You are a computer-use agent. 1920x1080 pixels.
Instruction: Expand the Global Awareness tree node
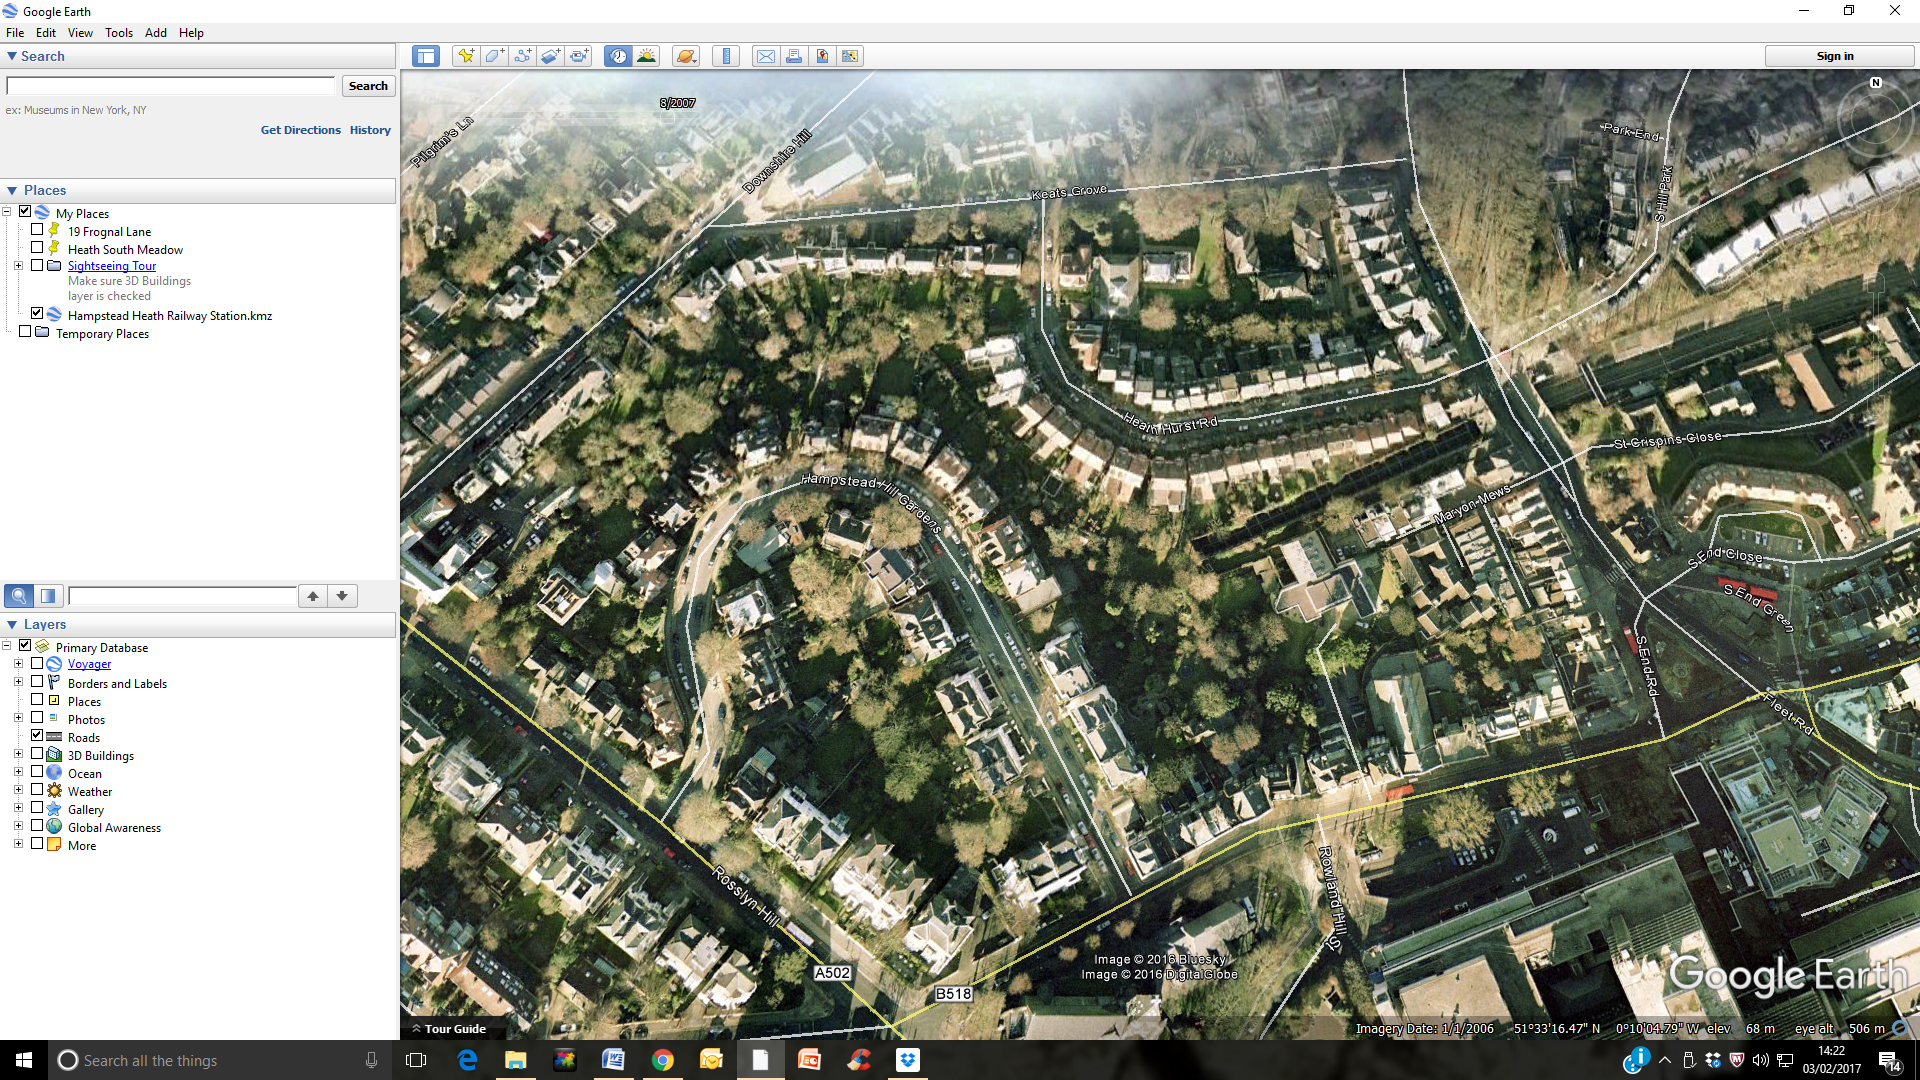[18, 826]
